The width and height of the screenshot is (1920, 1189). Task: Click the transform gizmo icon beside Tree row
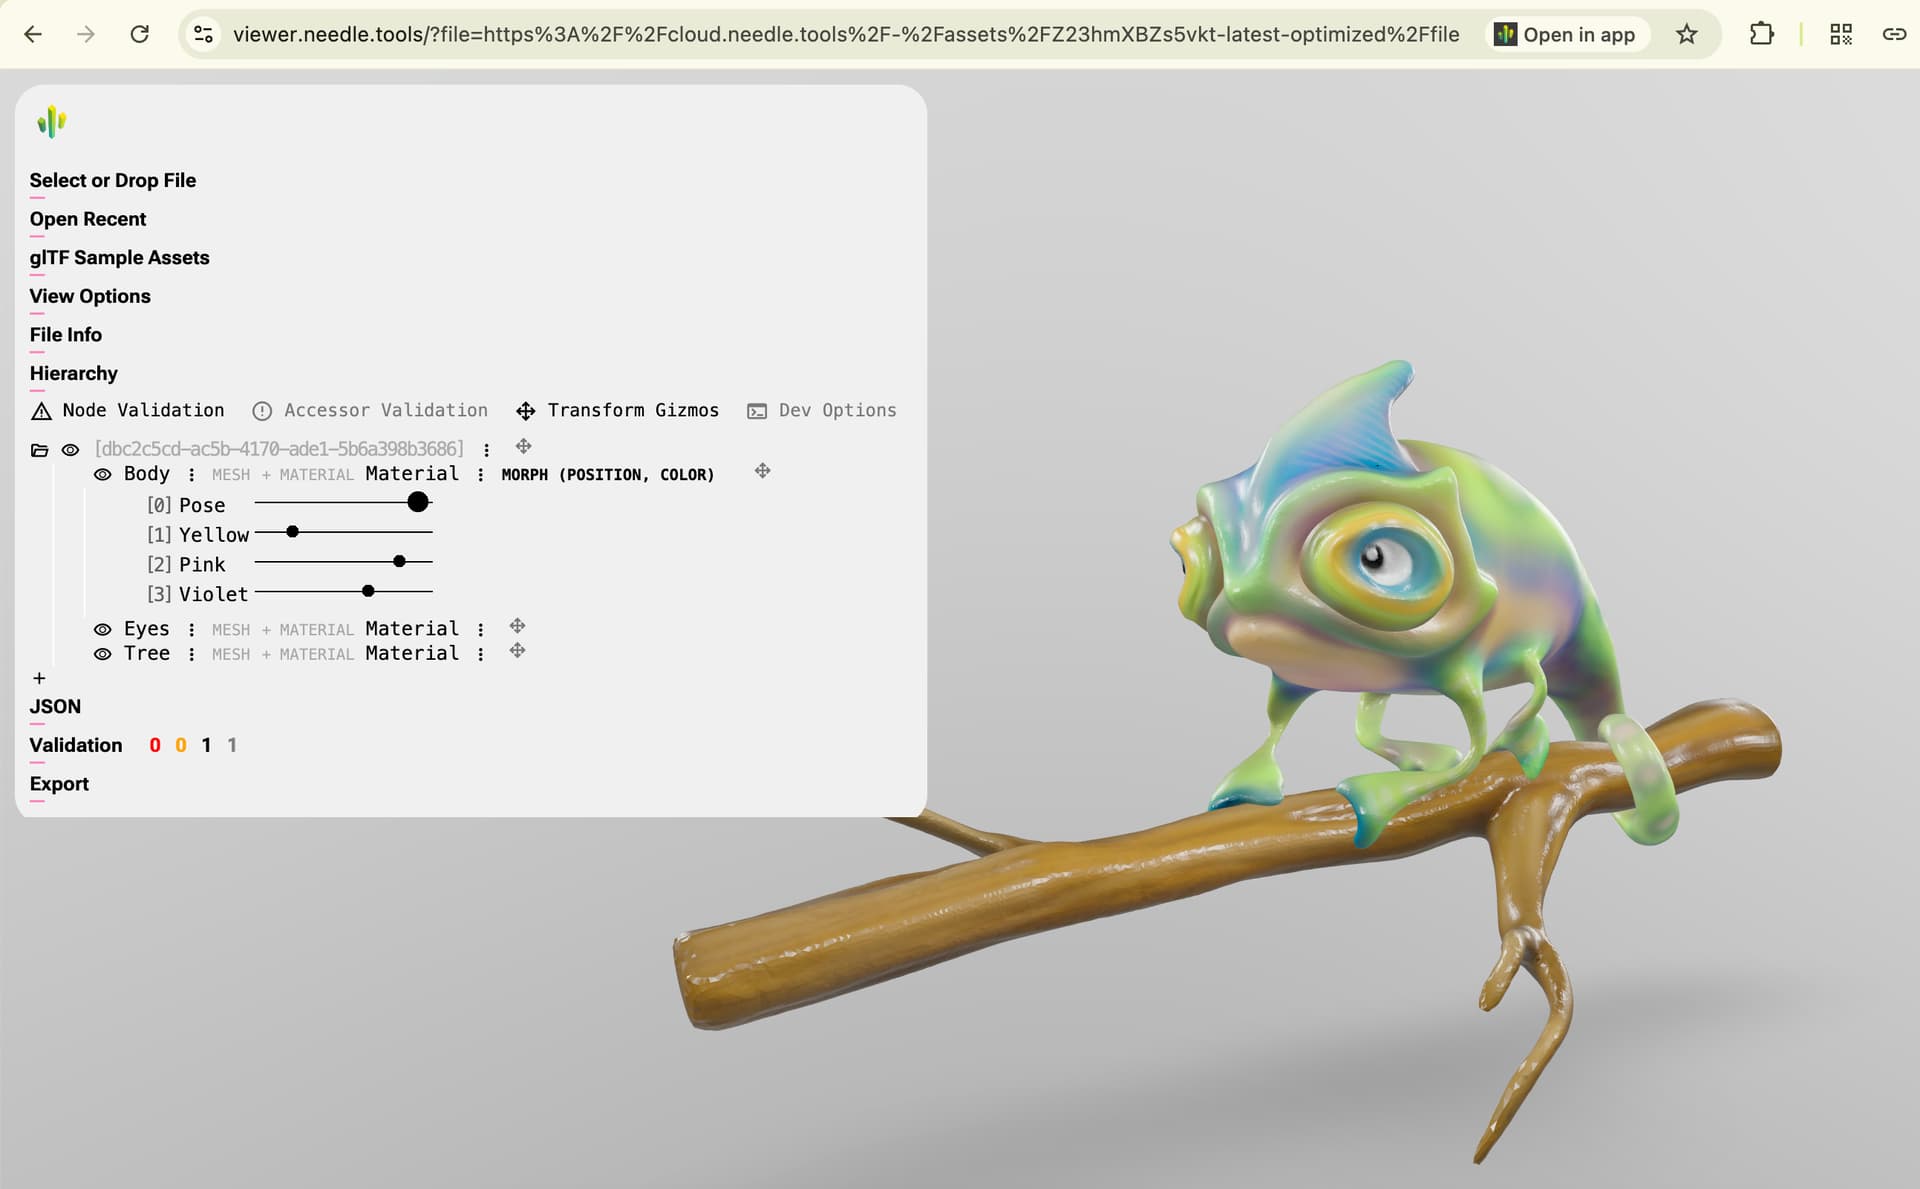point(517,651)
